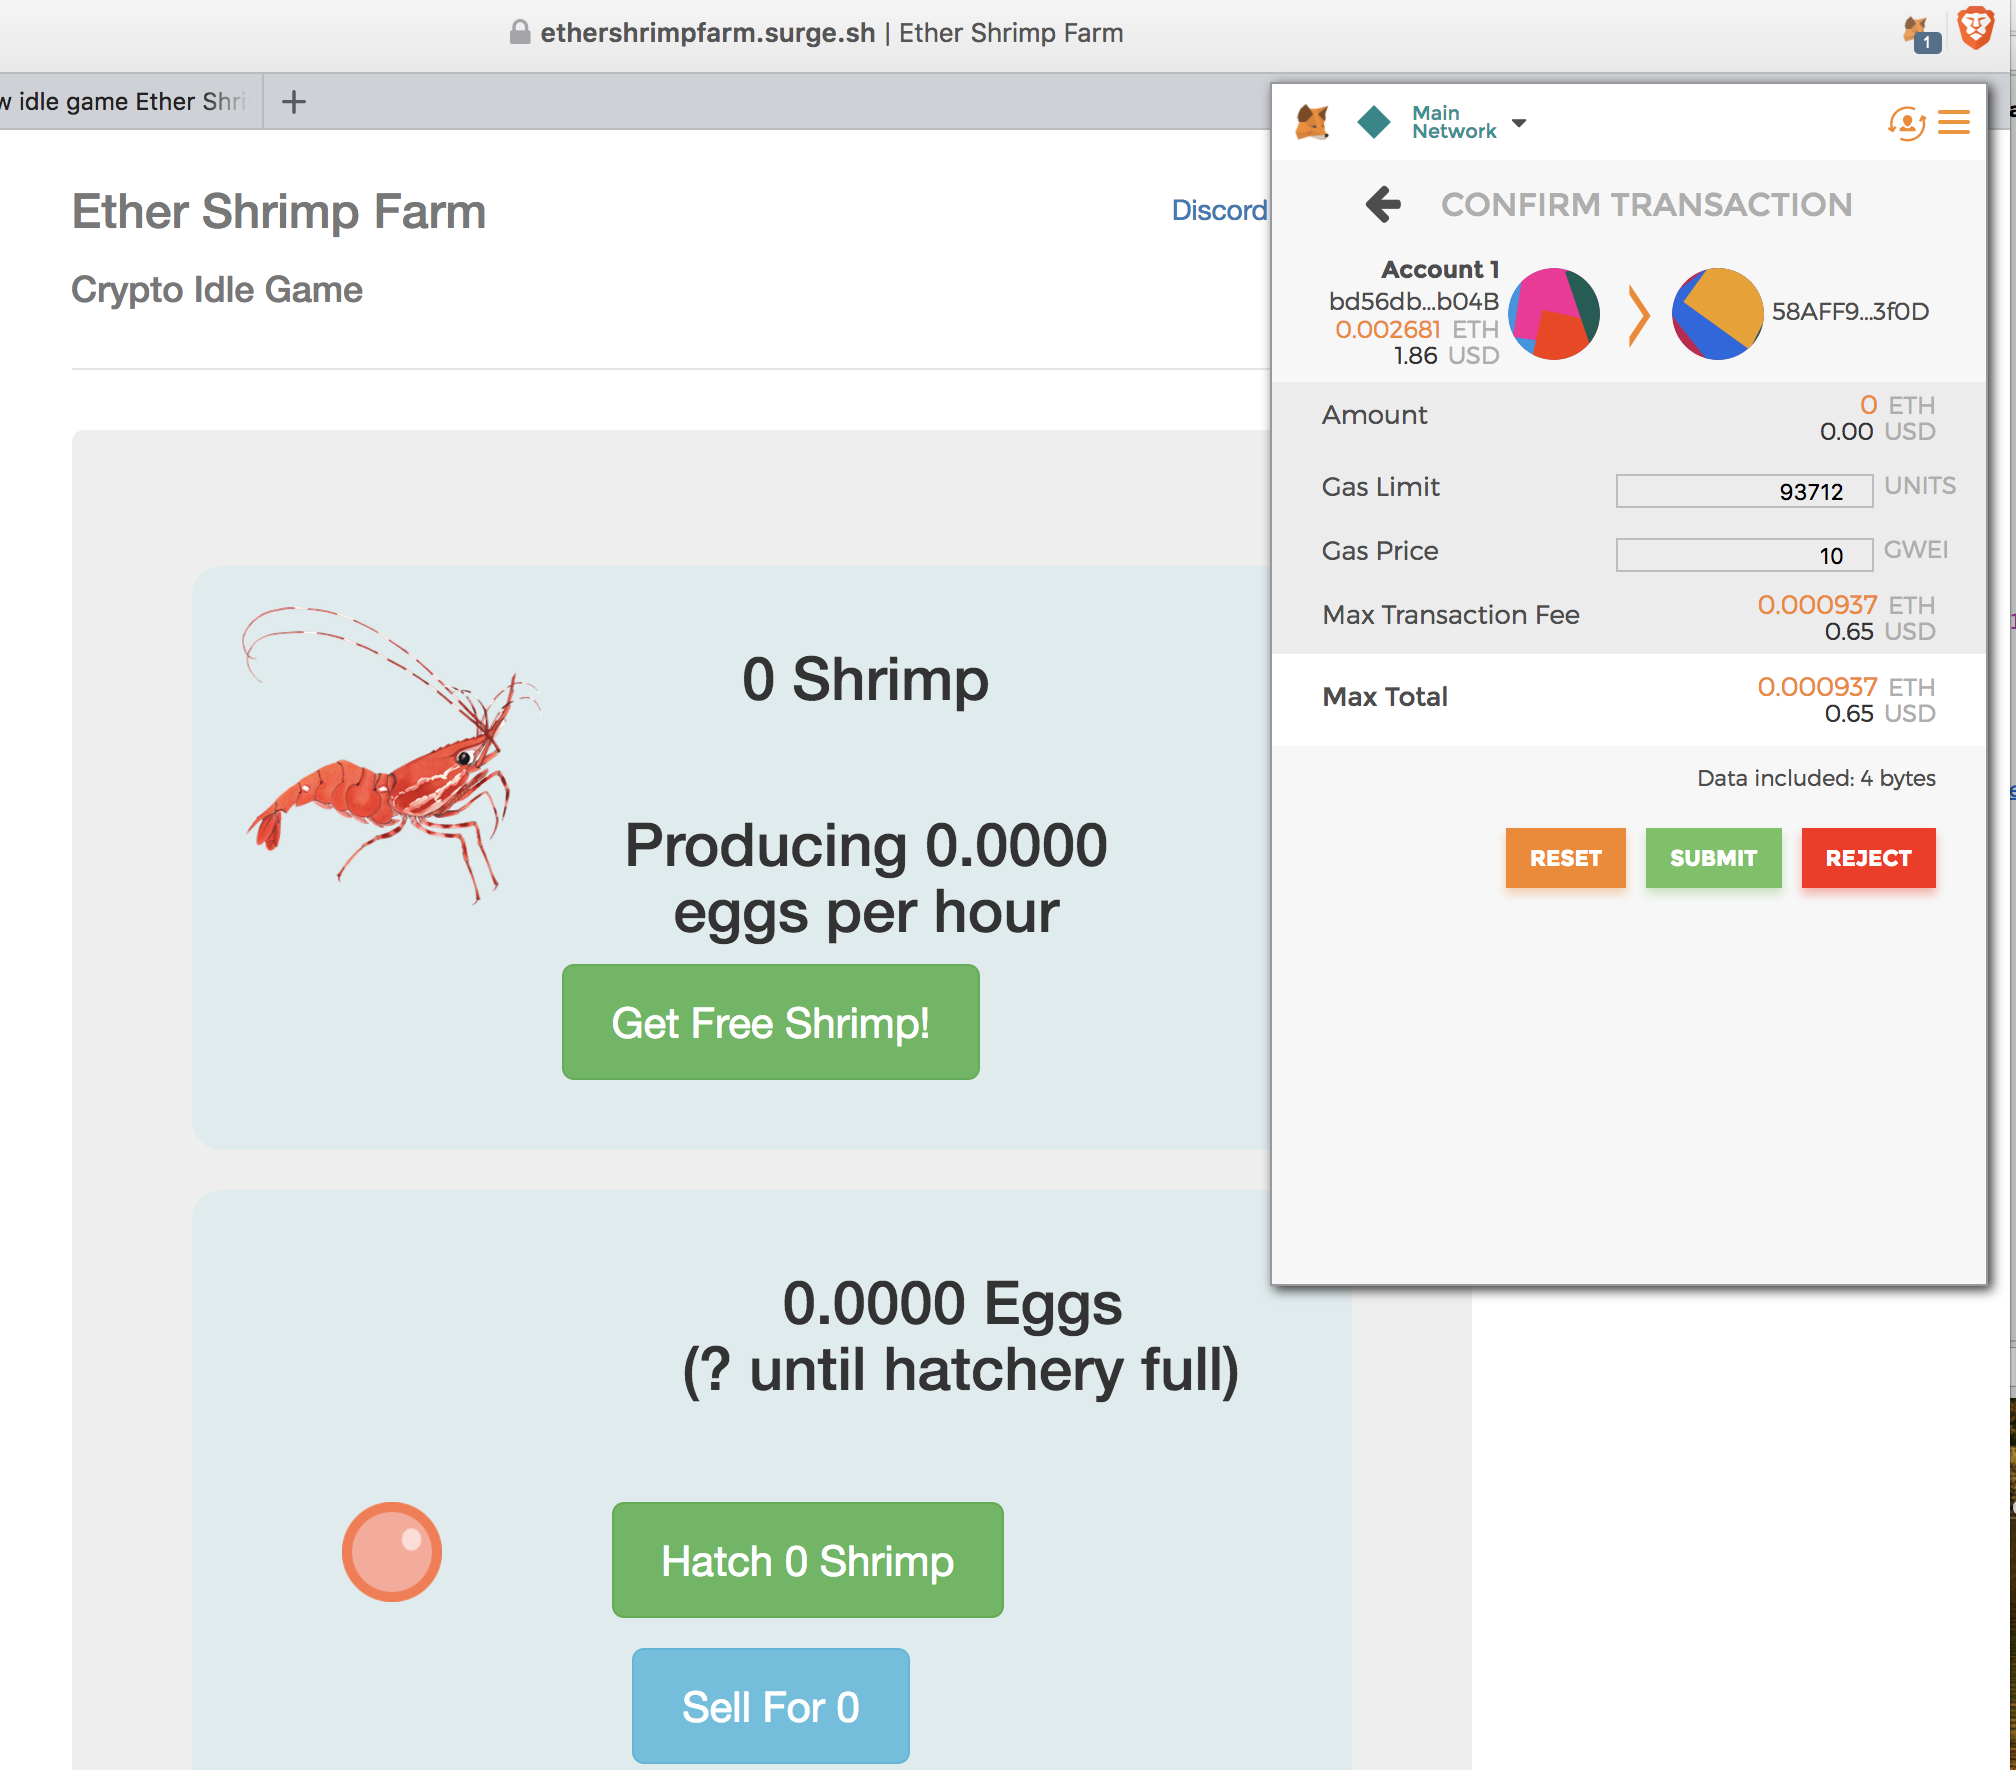Click the Max Transaction Fee 0.000937 ETH value
The height and width of the screenshot is (1770, 2016).
pos(1846,605)
